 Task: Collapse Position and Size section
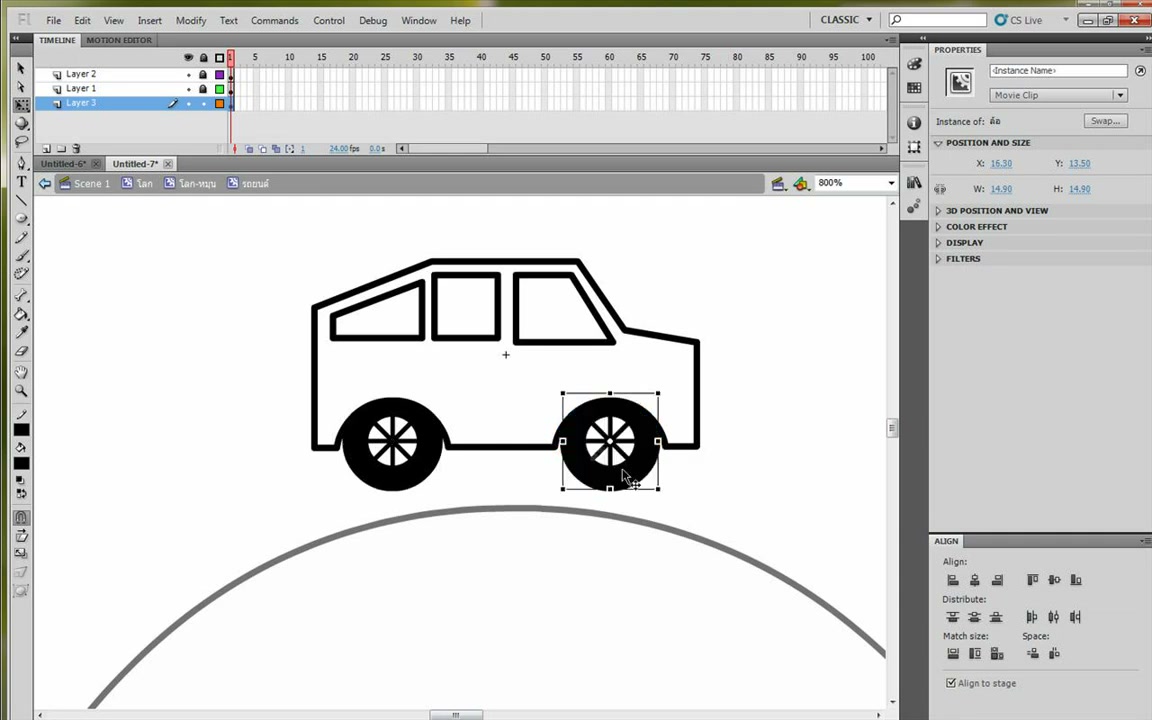coord(938,143)
